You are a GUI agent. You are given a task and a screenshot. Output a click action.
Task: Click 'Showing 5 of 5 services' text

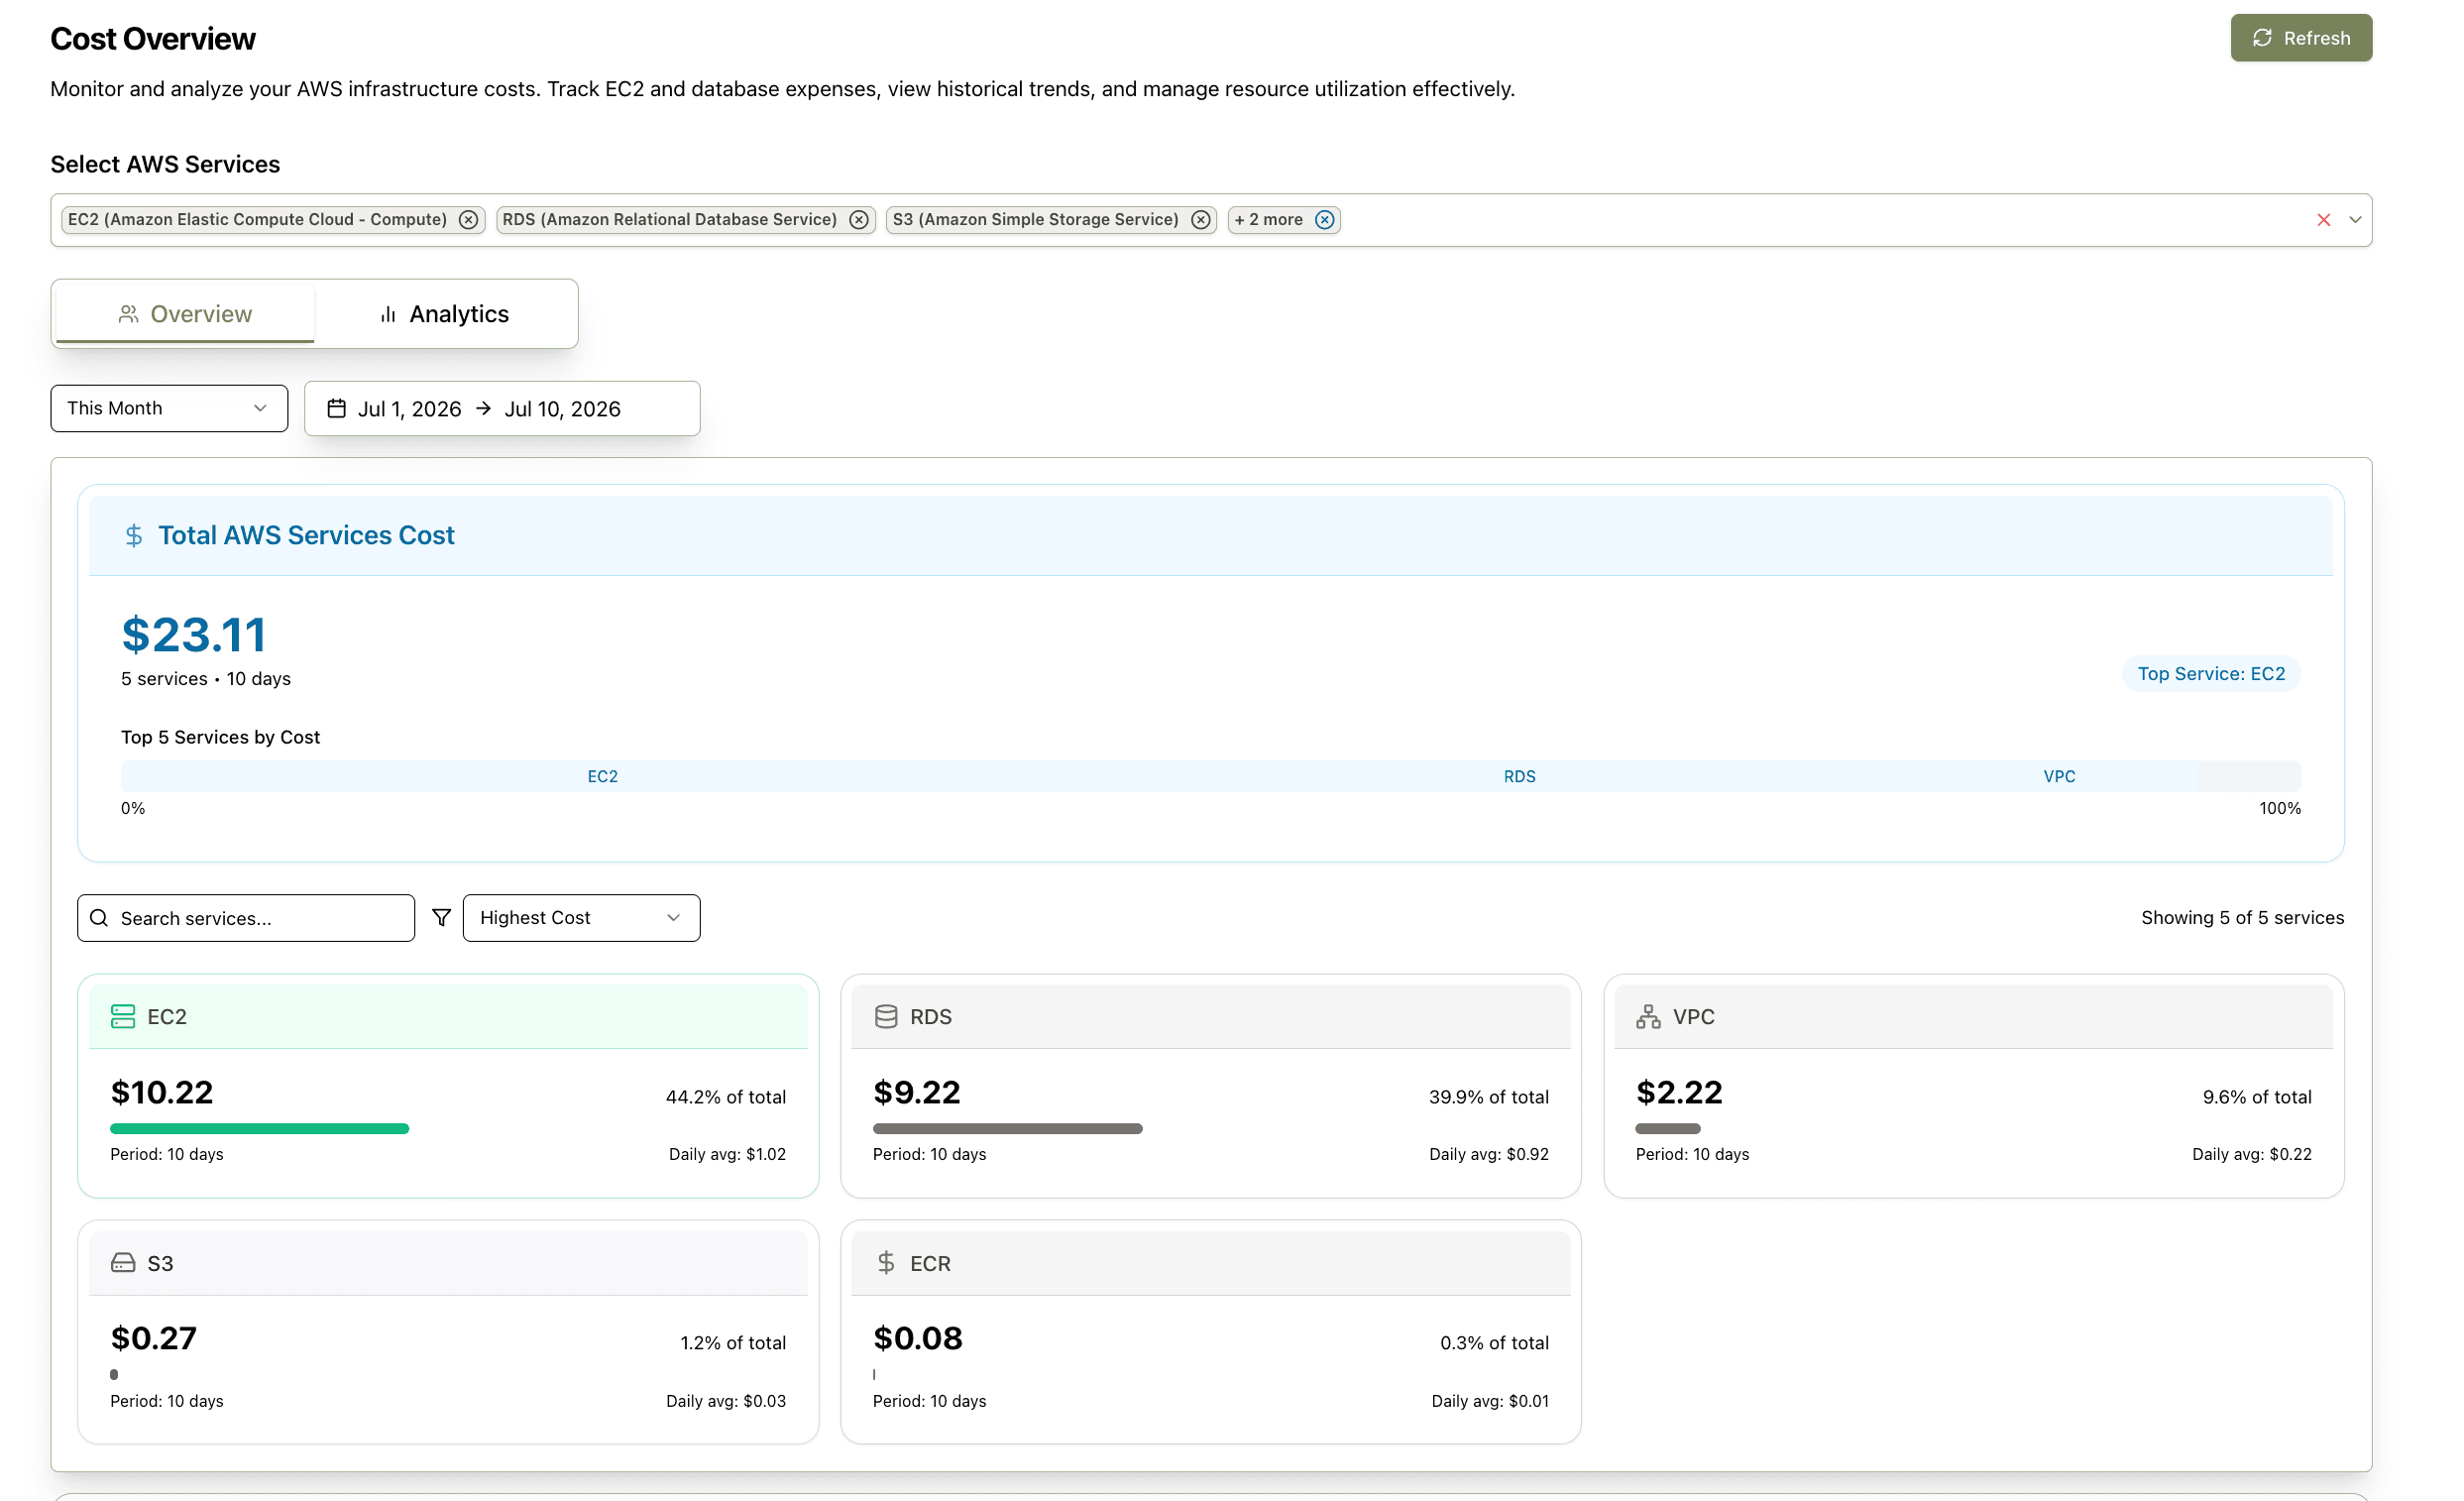pyautogui.click(x=2242, y=918)
